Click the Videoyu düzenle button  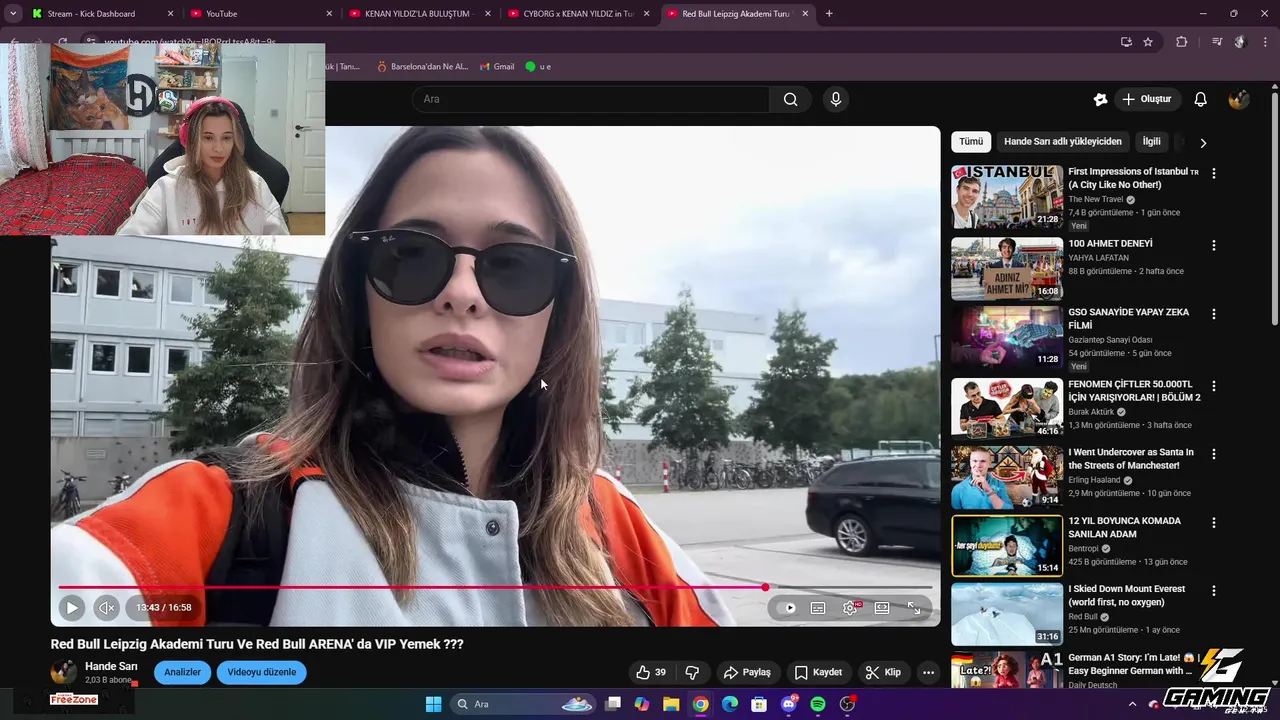261,672
